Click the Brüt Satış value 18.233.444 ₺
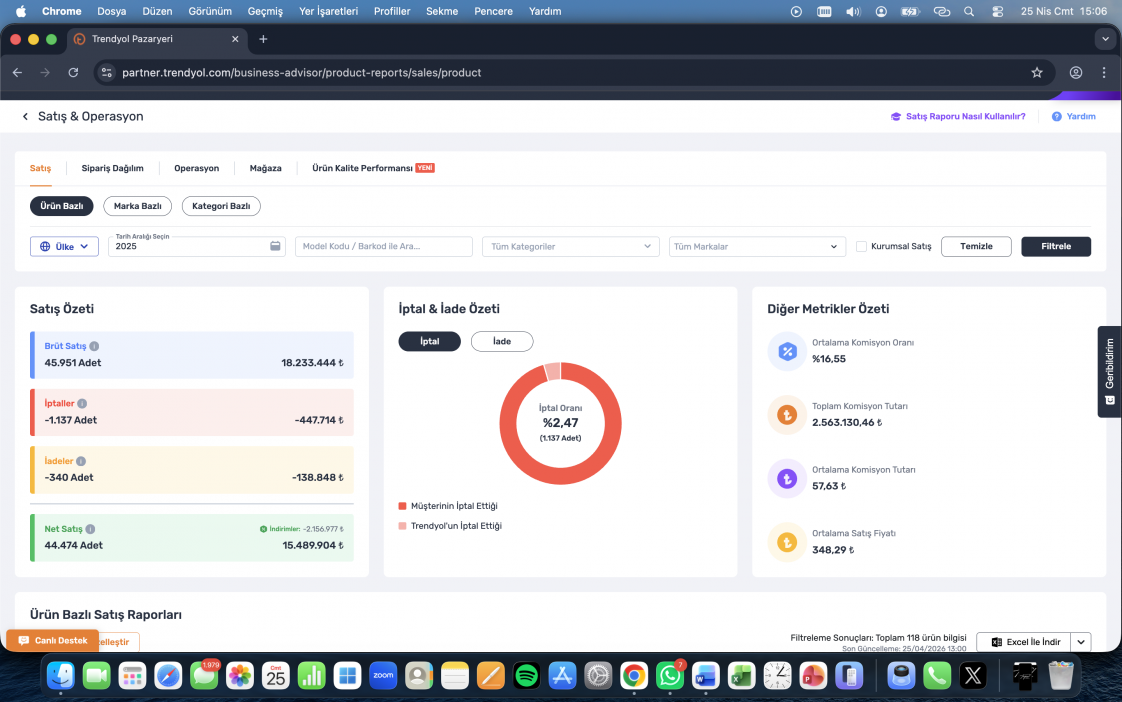Viewport: 1122px width, 702px height. point(312,363)
